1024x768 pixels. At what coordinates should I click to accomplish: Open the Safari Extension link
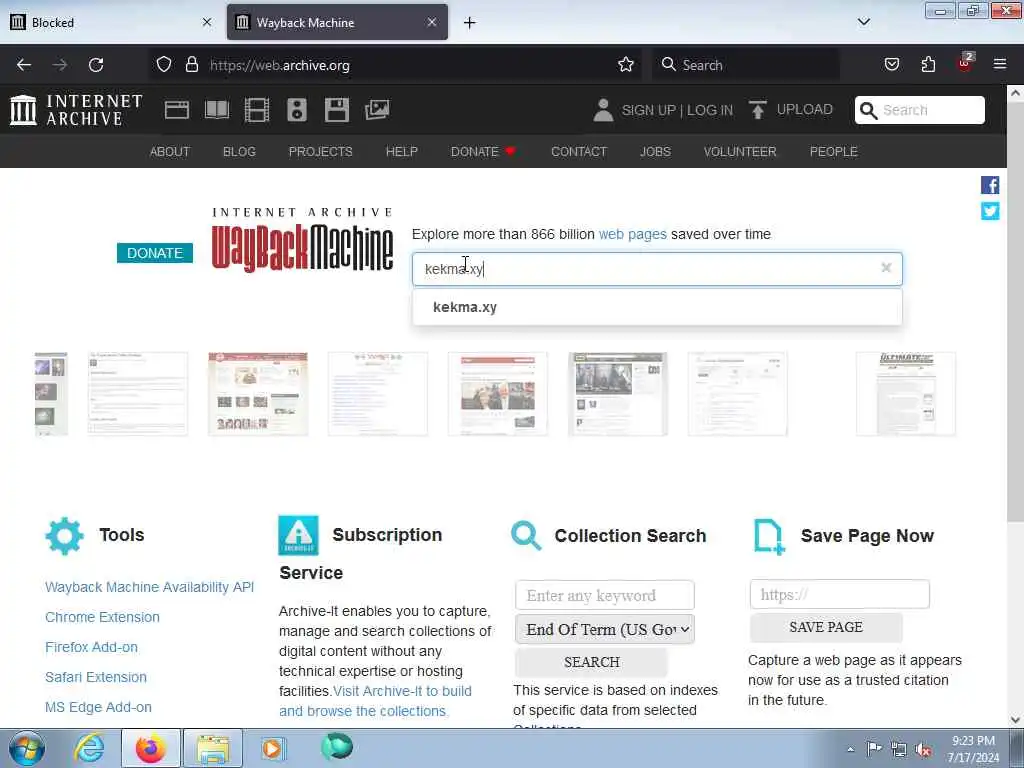[x=96, y=677]
